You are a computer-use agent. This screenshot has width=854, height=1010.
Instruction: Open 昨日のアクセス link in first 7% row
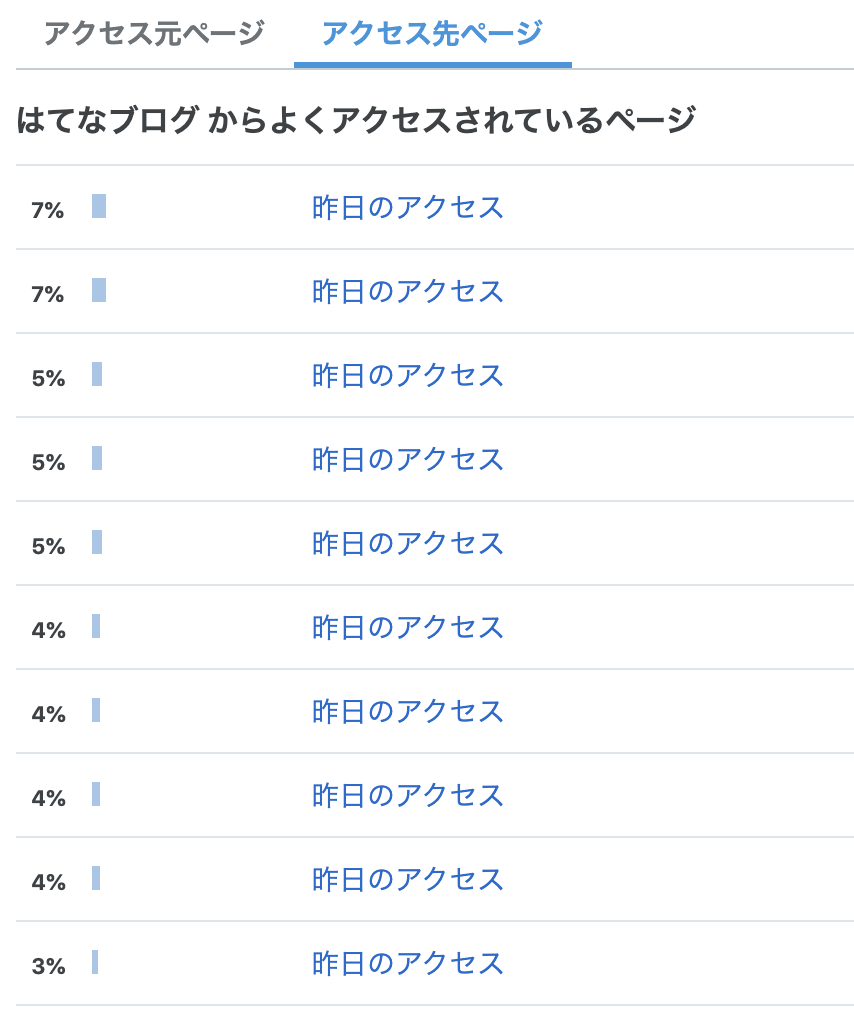[408, 207]
